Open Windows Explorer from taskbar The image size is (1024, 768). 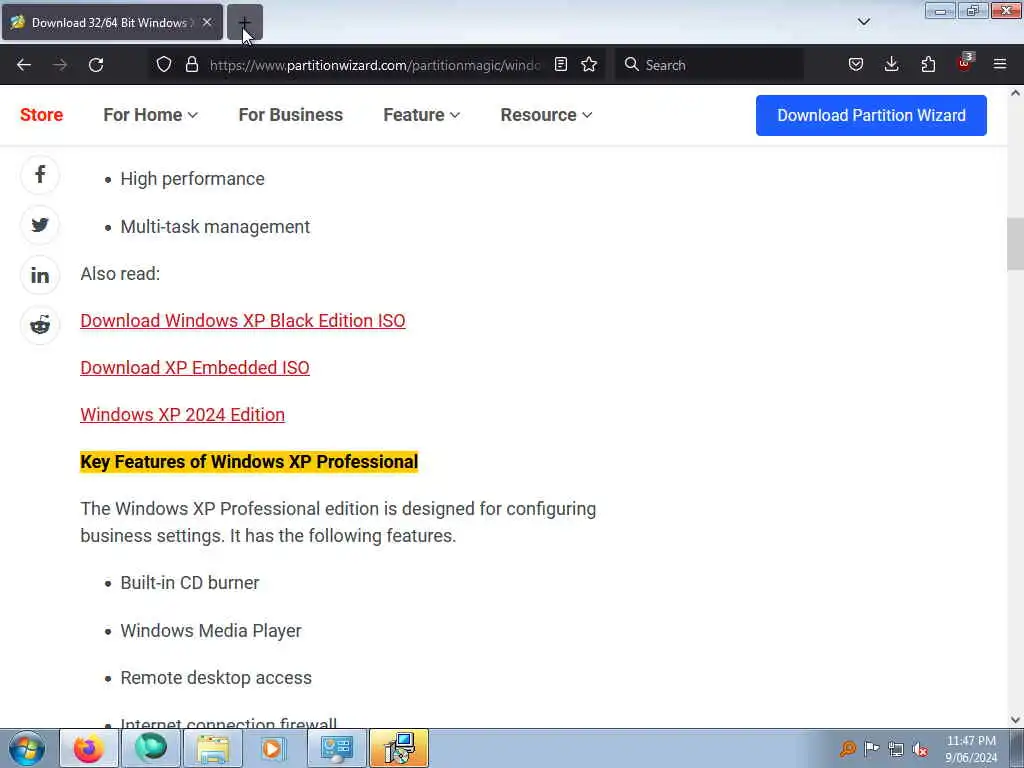click(213, 748)
